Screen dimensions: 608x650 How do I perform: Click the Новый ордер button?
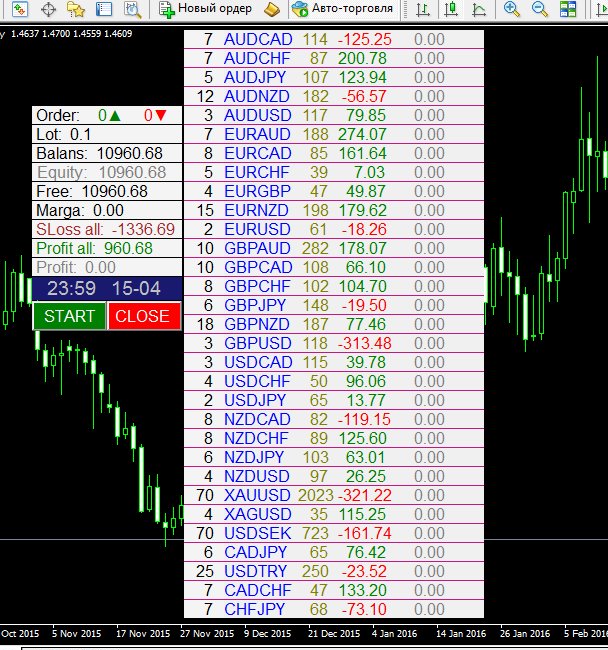coord(206,9)
